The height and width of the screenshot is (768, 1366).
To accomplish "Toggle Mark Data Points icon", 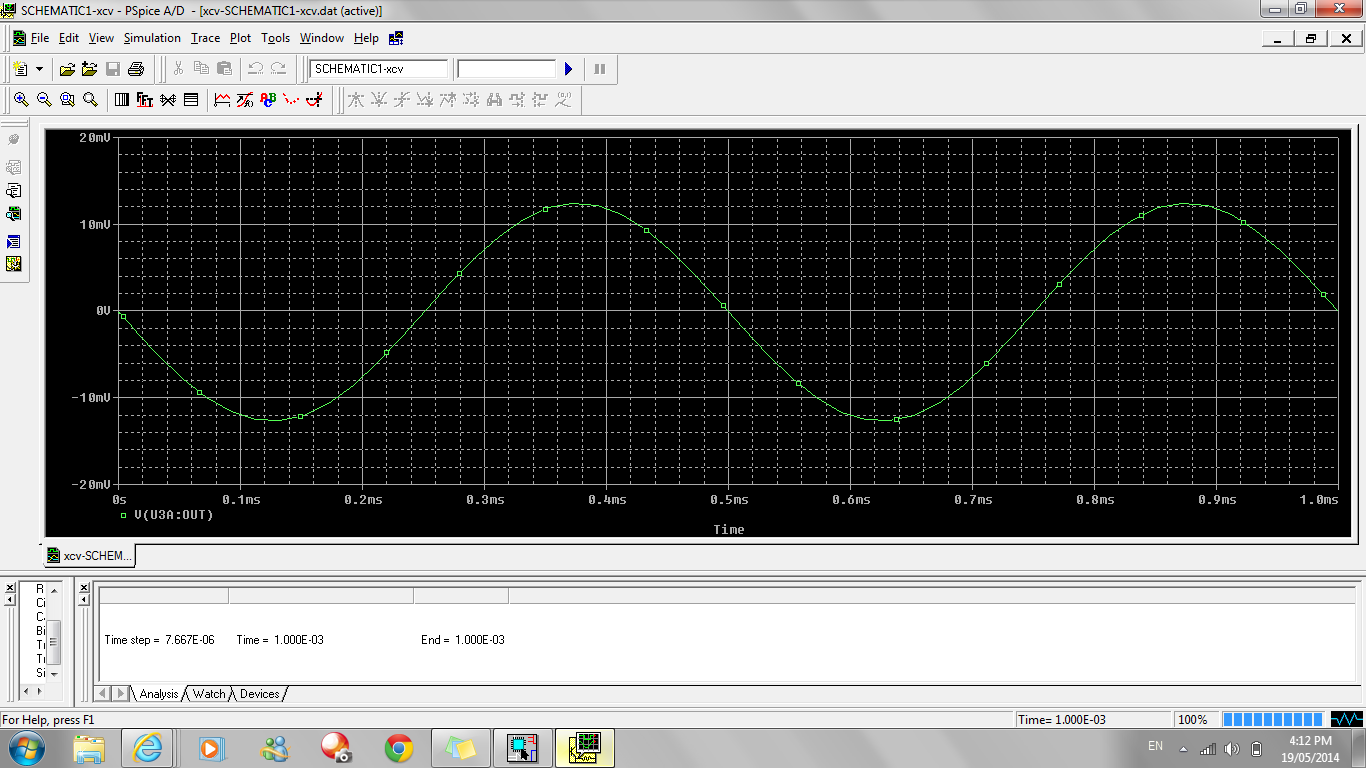I will pos(291,100).
